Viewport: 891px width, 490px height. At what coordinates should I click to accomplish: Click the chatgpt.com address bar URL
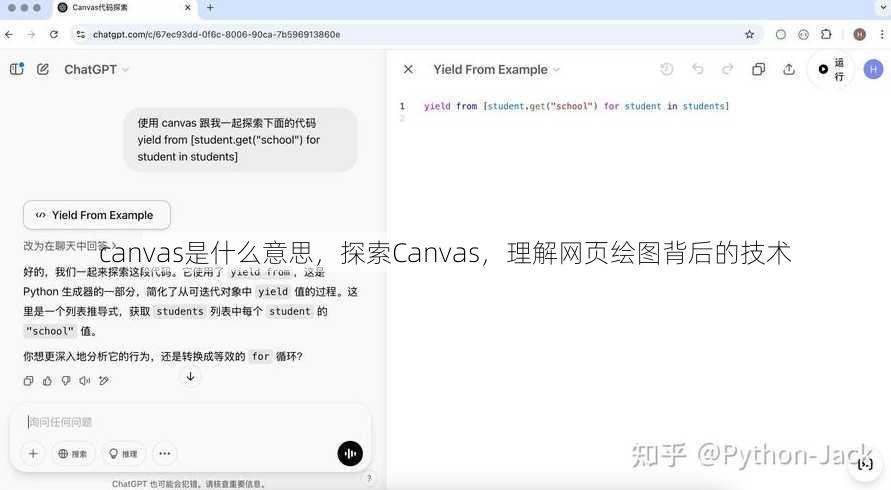[216, 35]
